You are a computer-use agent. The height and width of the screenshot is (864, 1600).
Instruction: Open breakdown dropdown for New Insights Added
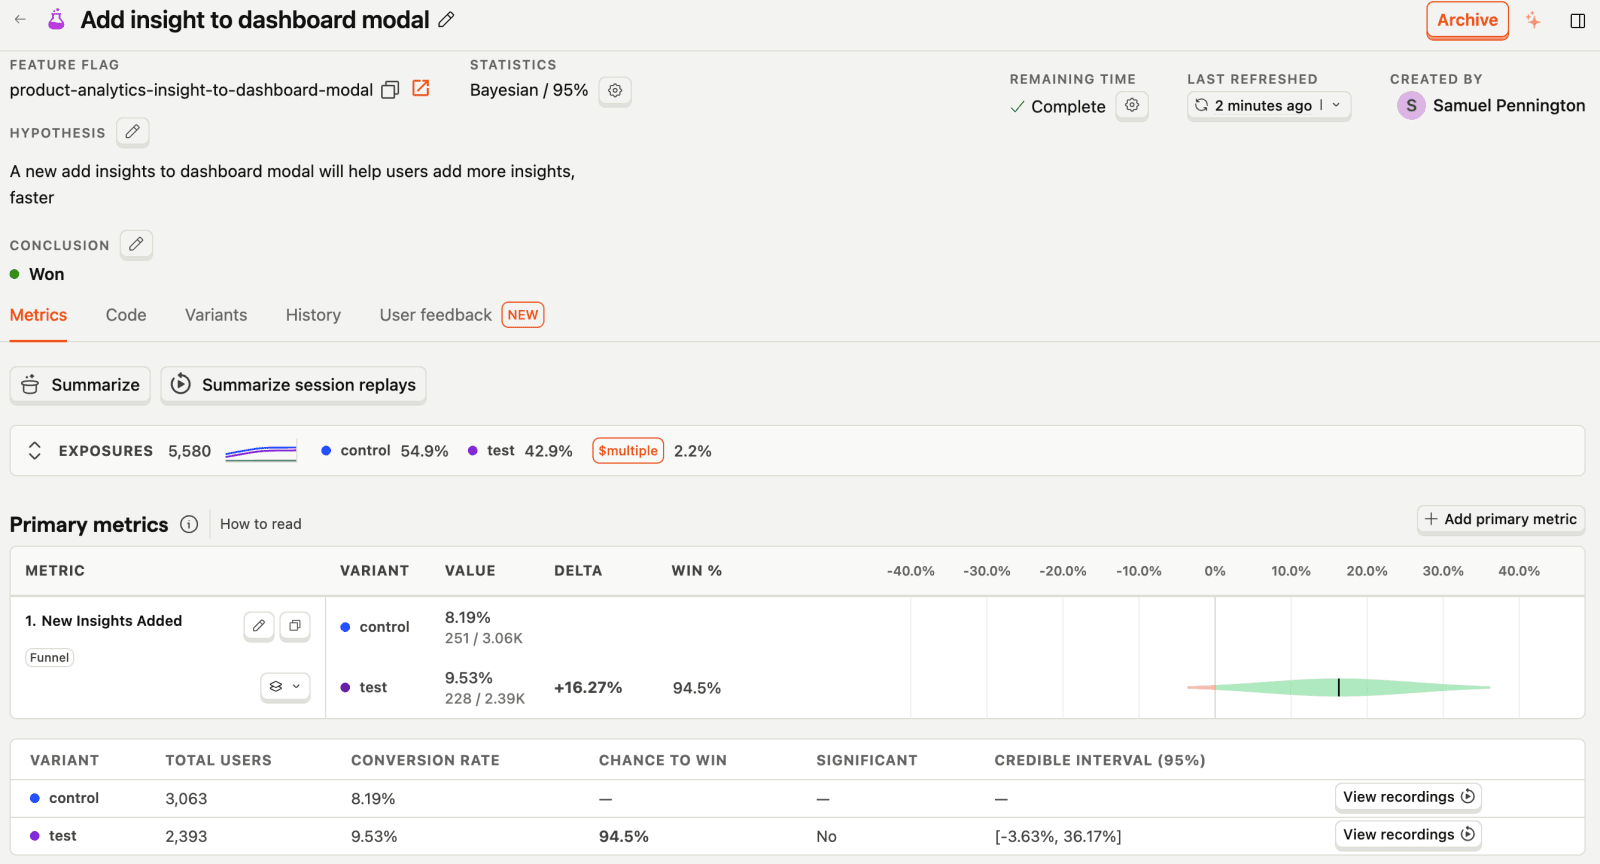285,687
